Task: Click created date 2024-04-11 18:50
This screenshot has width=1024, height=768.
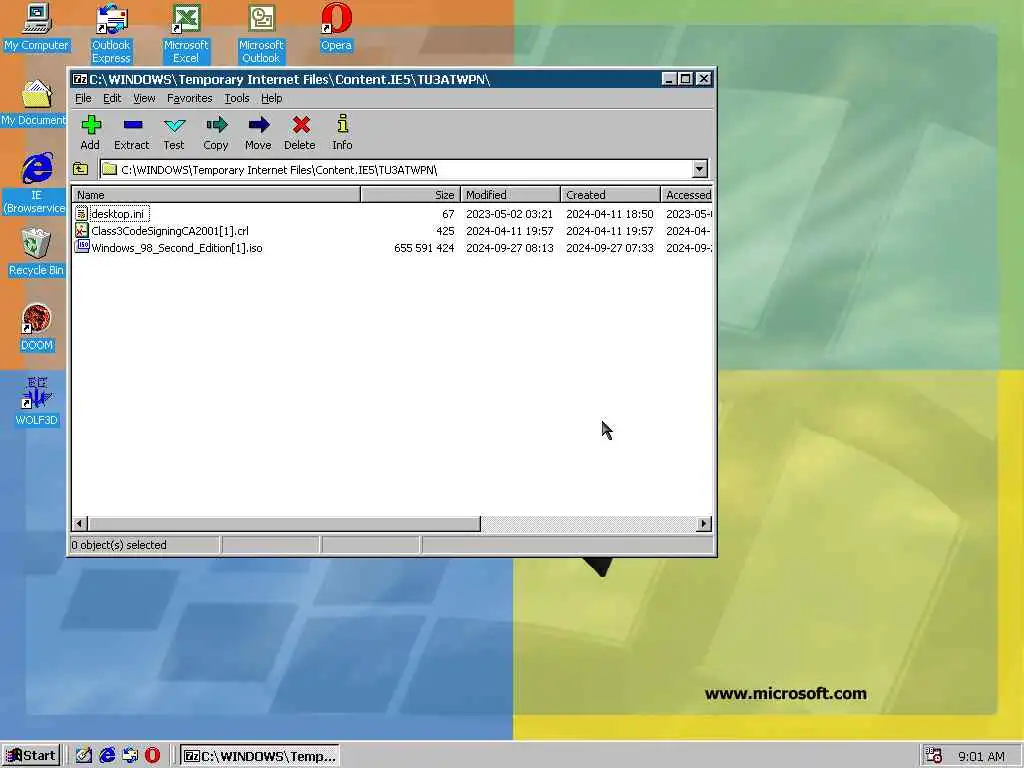Action: click(x=610, y=214)
